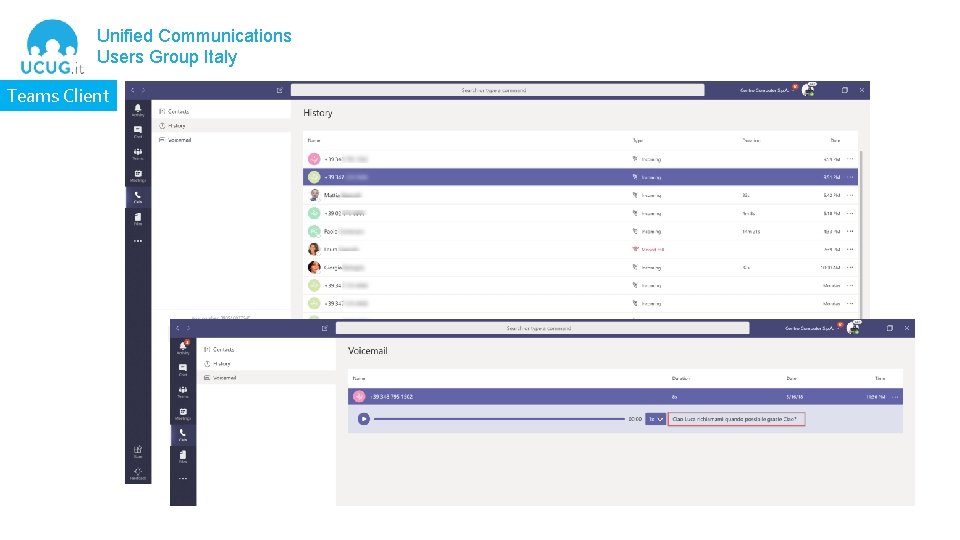Select Calls in the Voicemail window sidebar
This screenshot has width=960, height=540.
[183, 435]
